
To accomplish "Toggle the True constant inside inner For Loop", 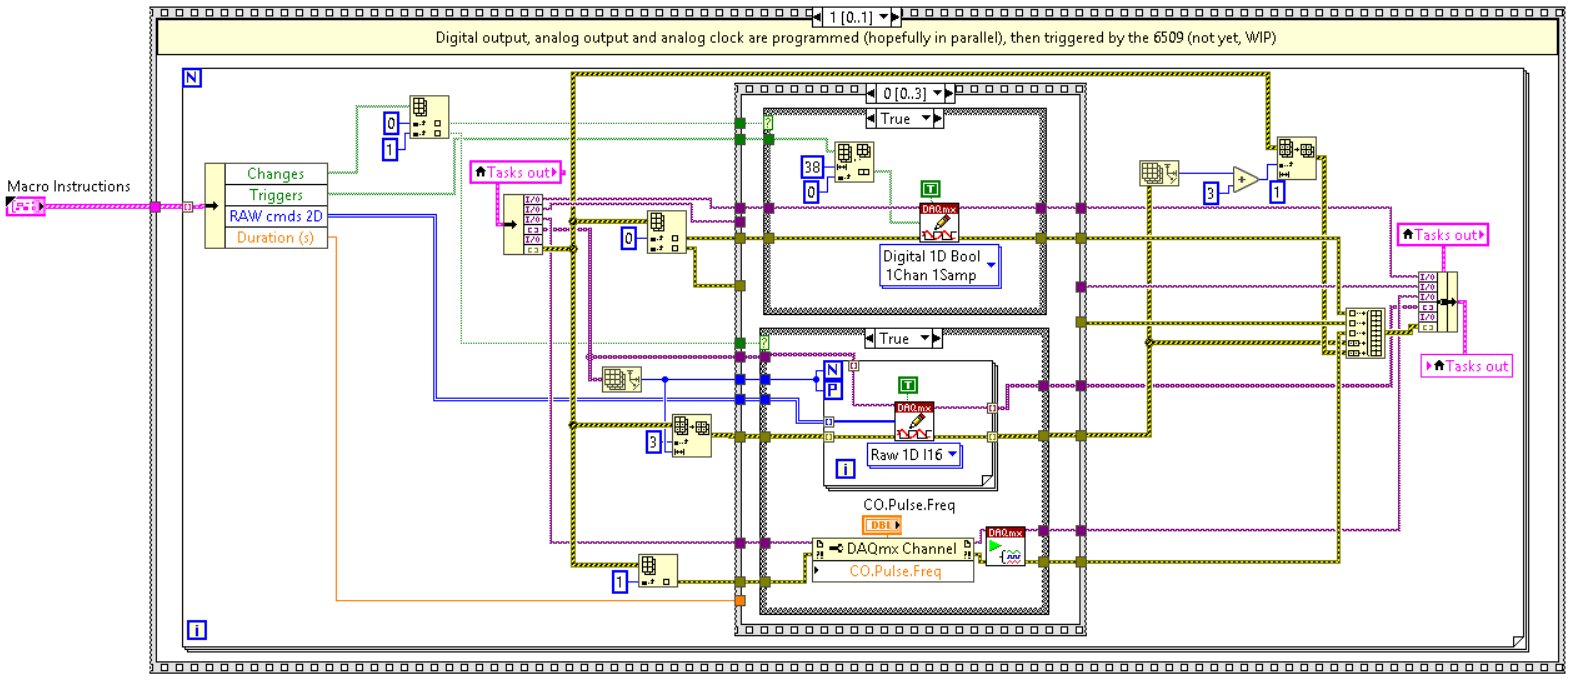I will pyautogui.click(x=908, y=385).
